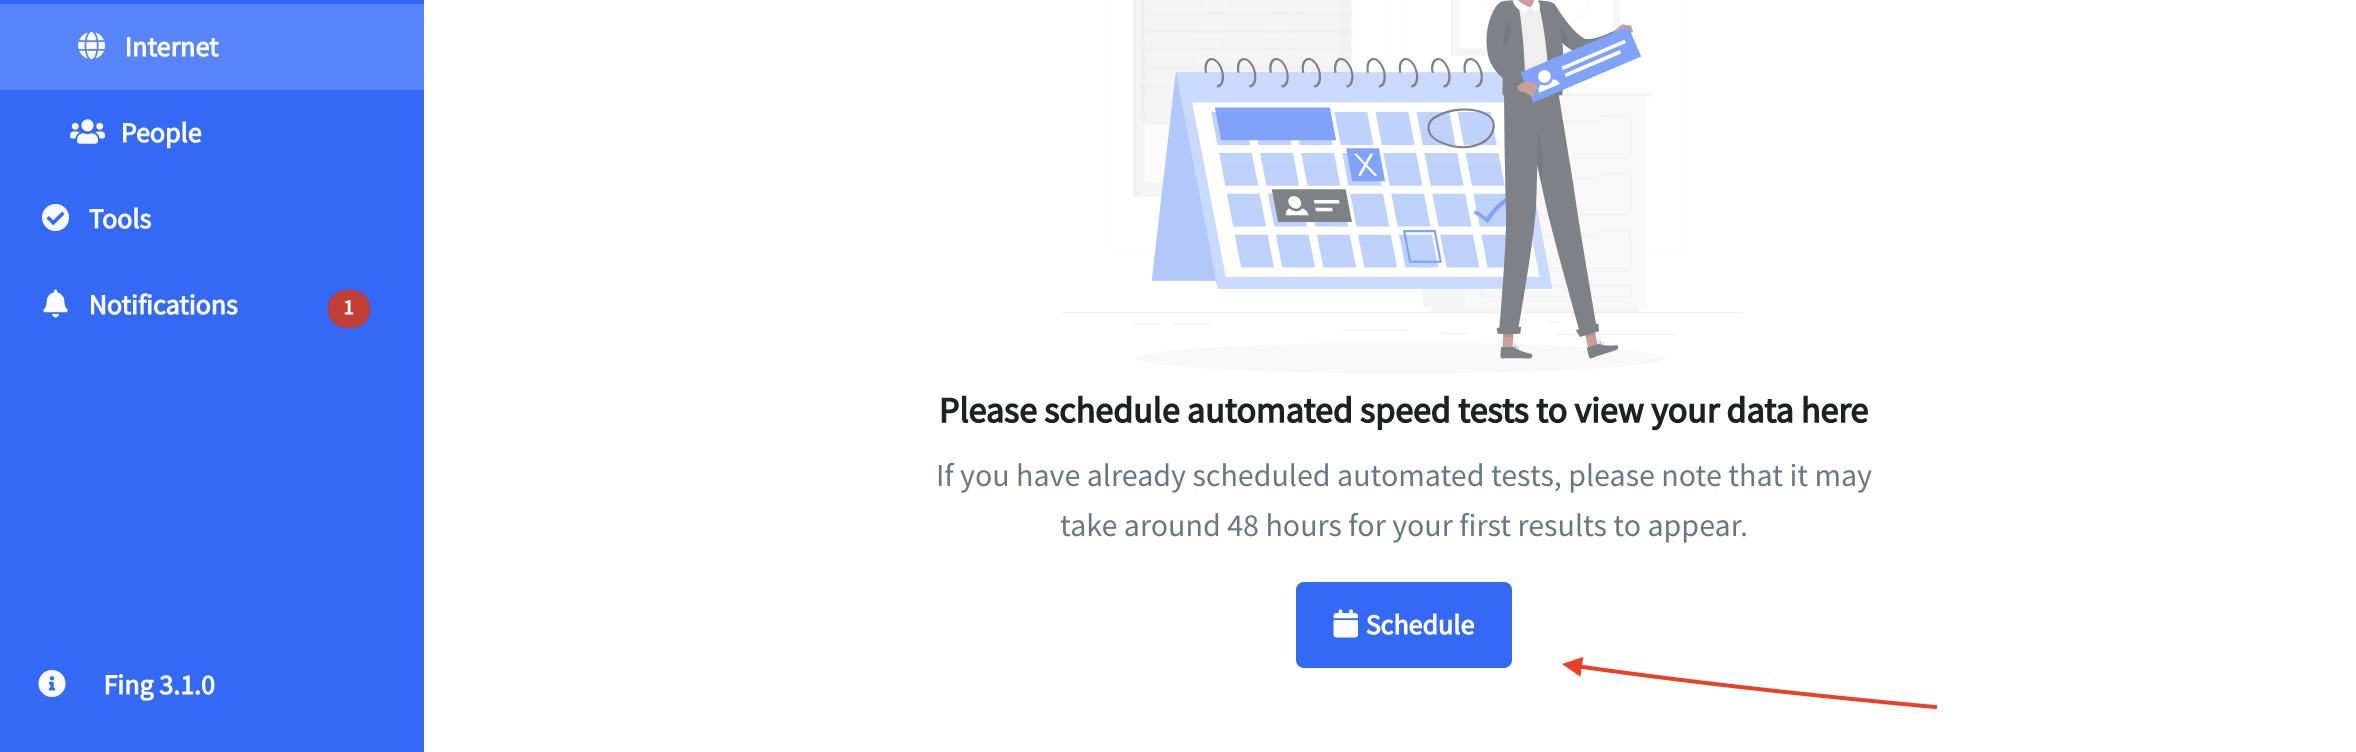Image resolution: width=2356 pixels, height=752 pixels.
Task: Open the Notifications menu entry
Action: pyautogui.click(x=212, y=305)
